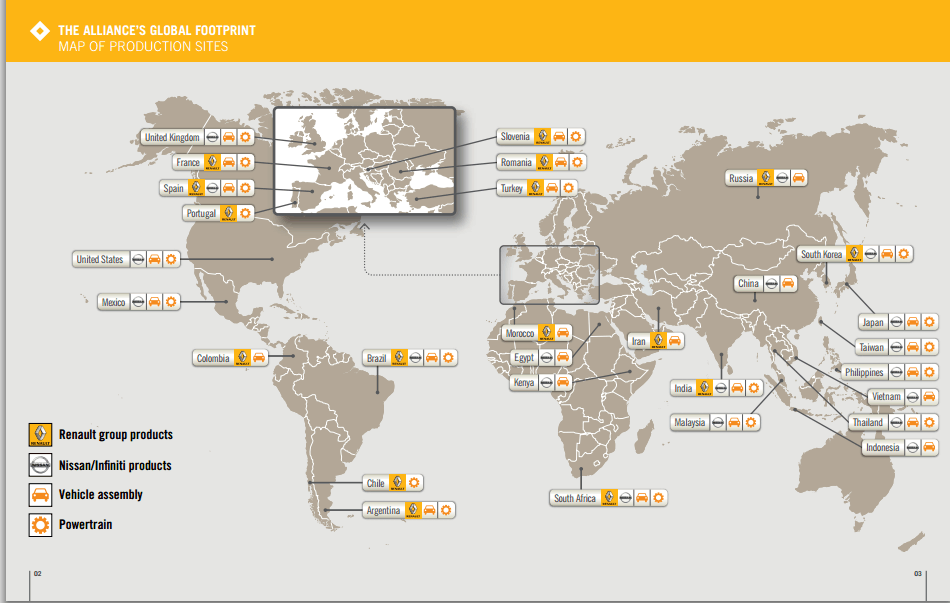The image size is (950, 603).
Task: Click 'Nissan/Infiniti products' legend text
Action: [x=115, y=465]
